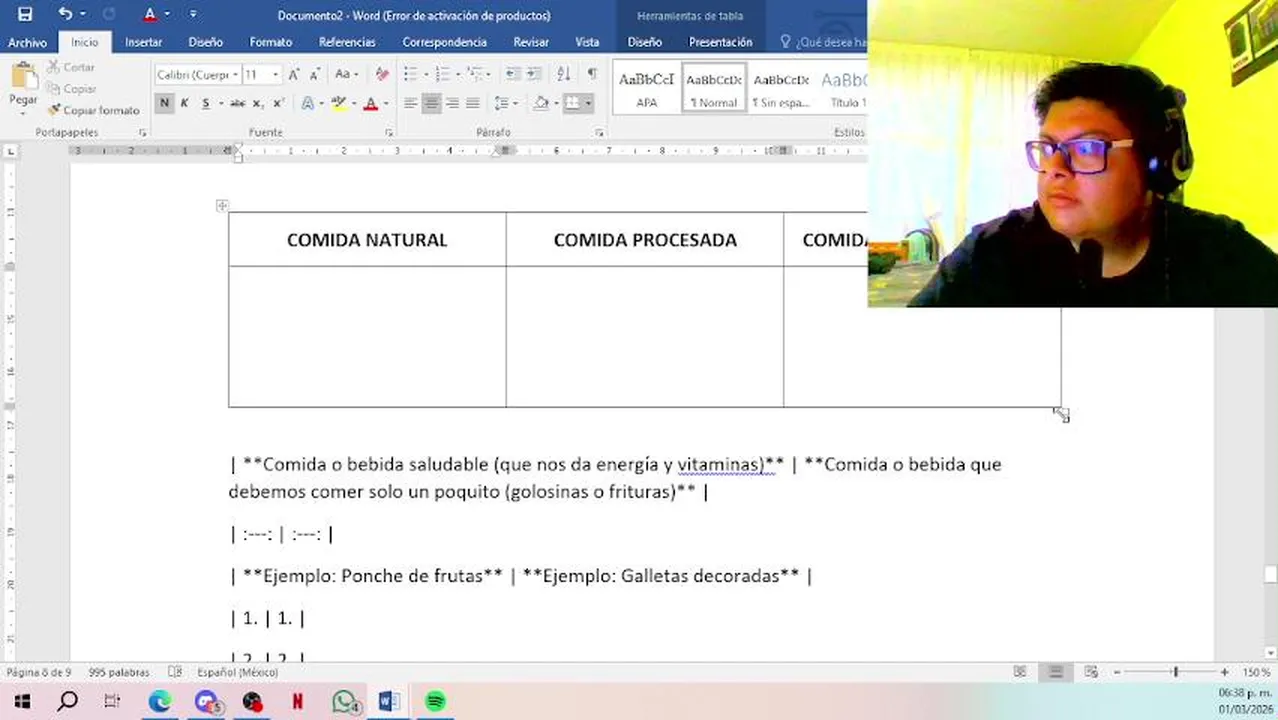Toggle strikethrough abc formatting

(x=237, y=103)
